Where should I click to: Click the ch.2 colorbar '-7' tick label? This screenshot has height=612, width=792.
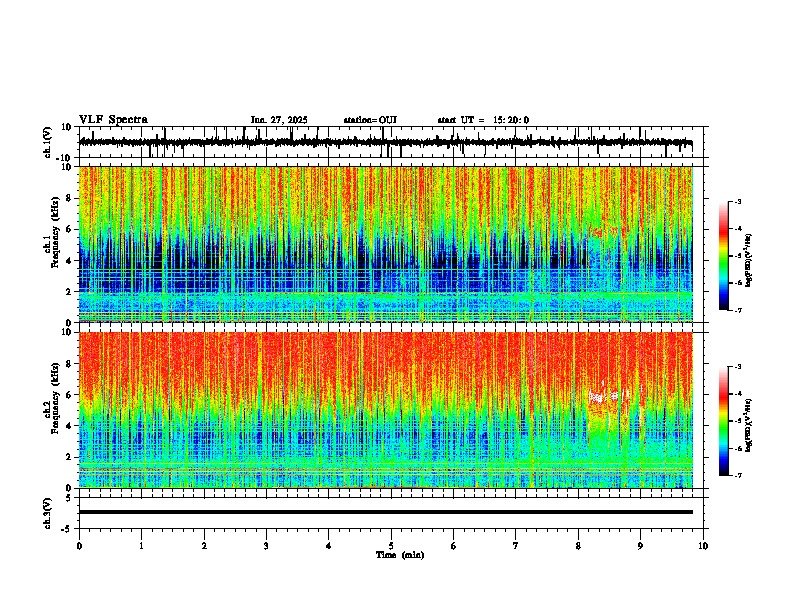pos(737,476)
